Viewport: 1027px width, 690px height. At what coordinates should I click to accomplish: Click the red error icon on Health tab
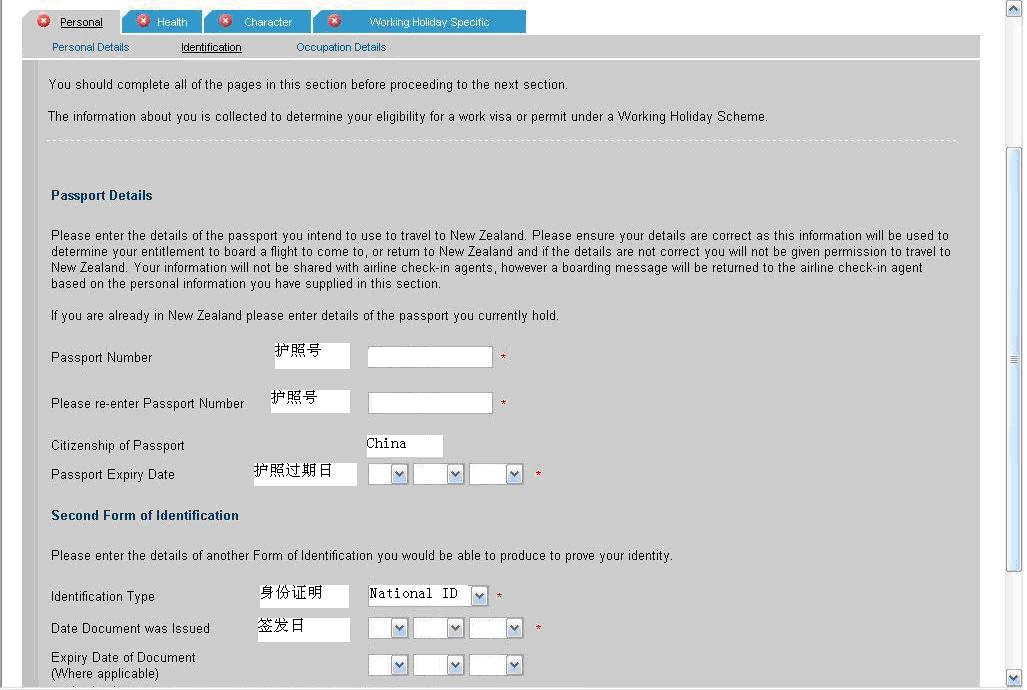click(x=143, y=21)
